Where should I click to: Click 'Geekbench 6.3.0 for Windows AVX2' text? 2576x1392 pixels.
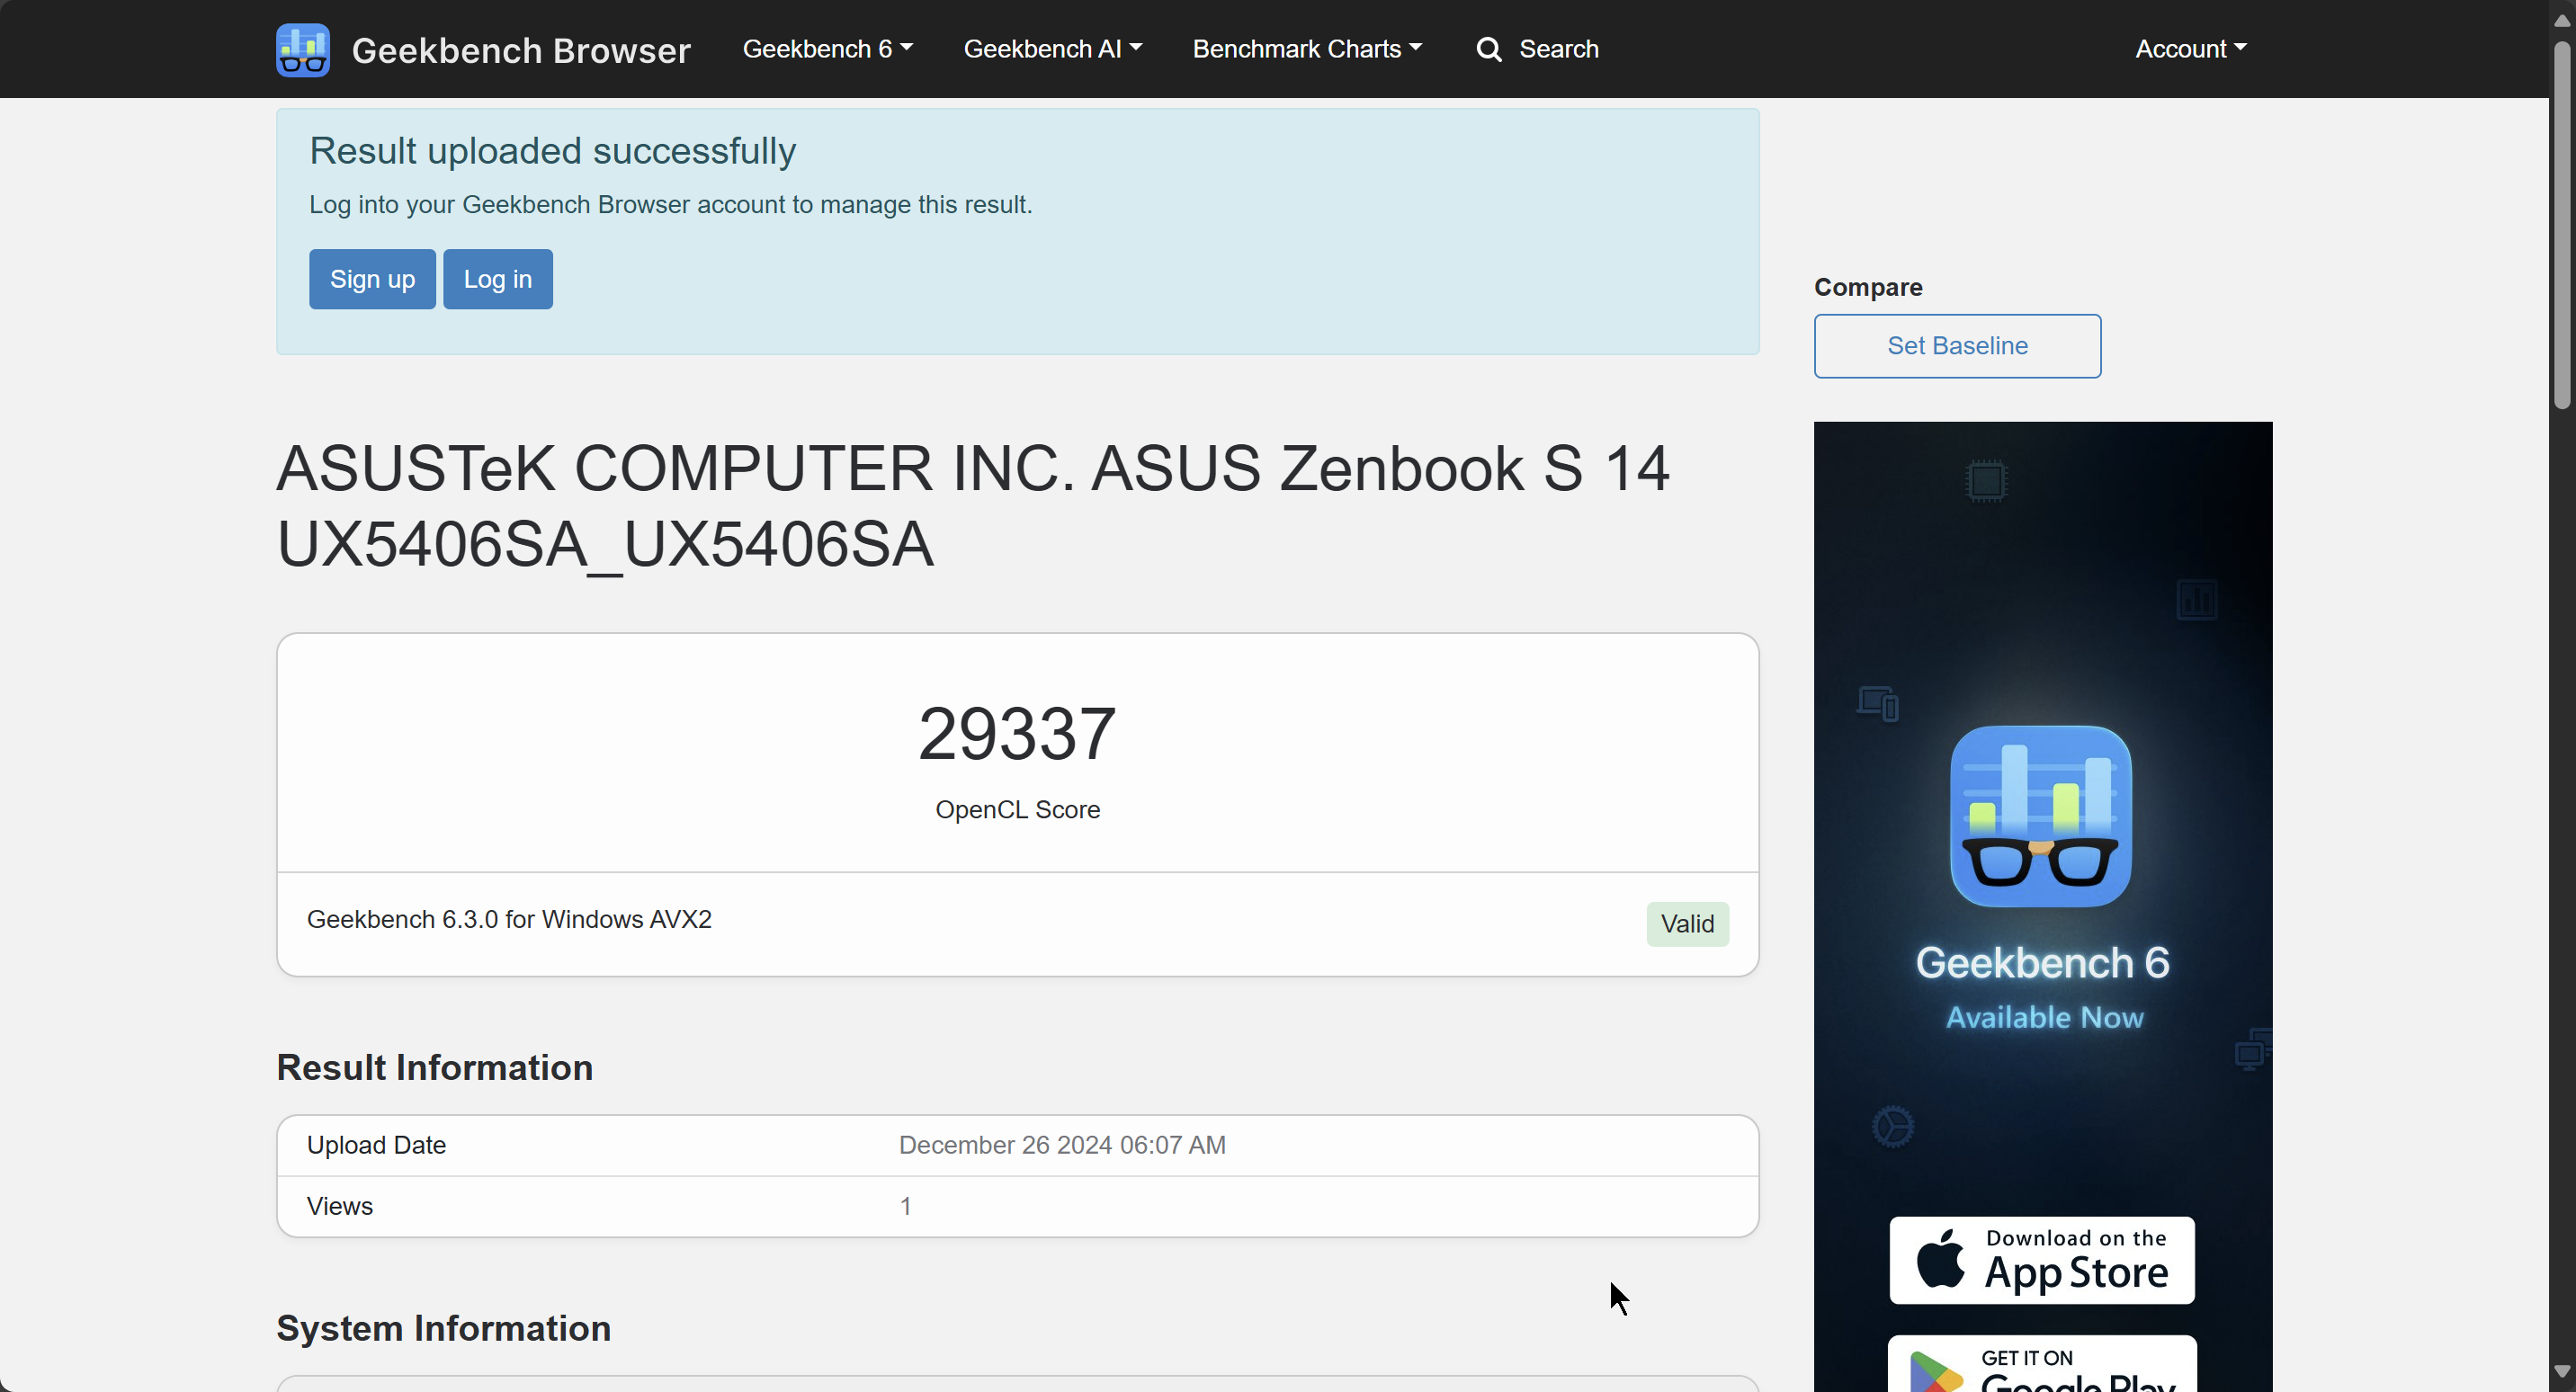(509, 920)
